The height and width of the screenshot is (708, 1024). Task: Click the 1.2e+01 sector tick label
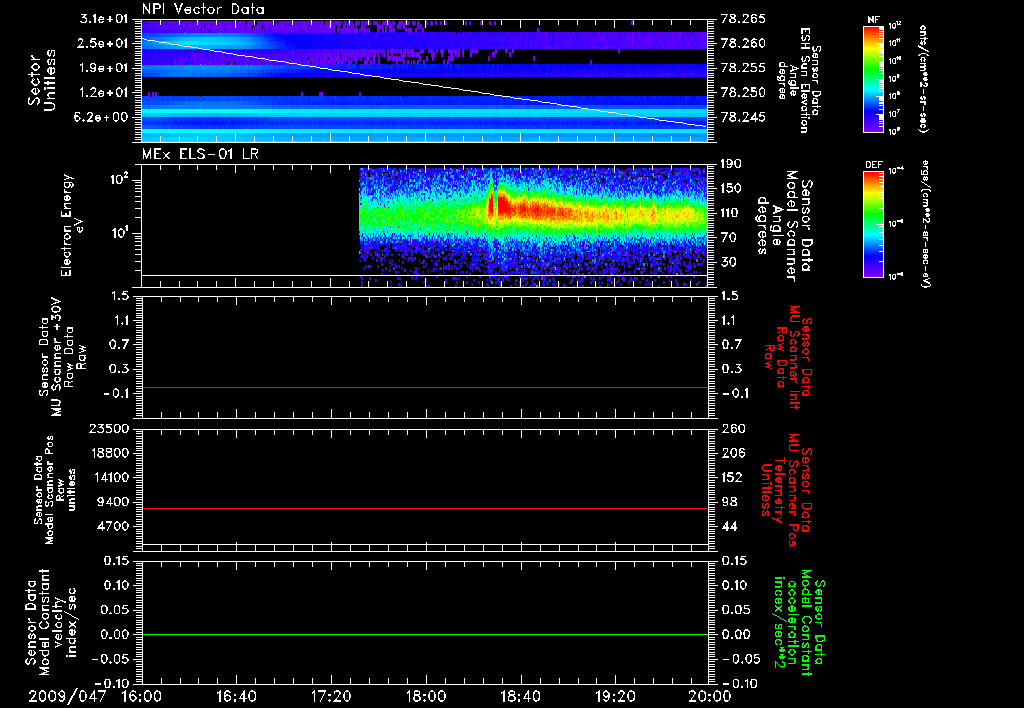(x=103, y=93)
